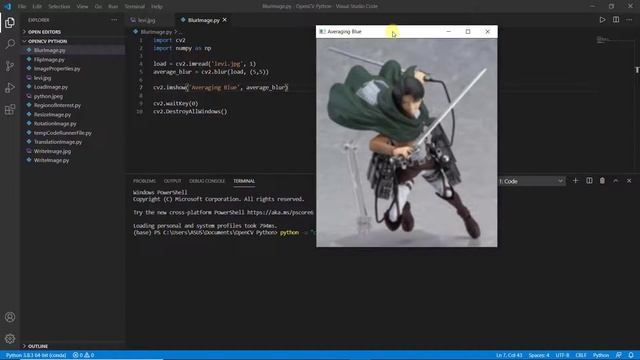Open FlipImage.py in the file tree

(x=49, y=60)
